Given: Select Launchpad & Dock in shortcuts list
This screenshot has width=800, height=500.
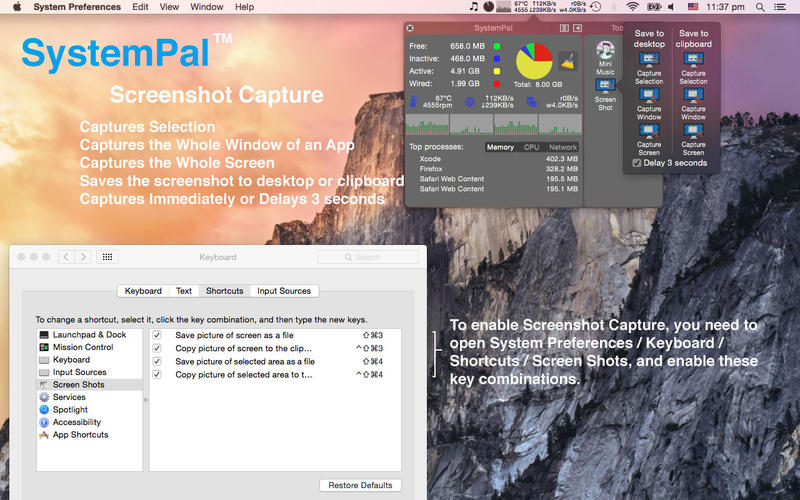Looking at the screenshot, I should (x=89, y=335).
